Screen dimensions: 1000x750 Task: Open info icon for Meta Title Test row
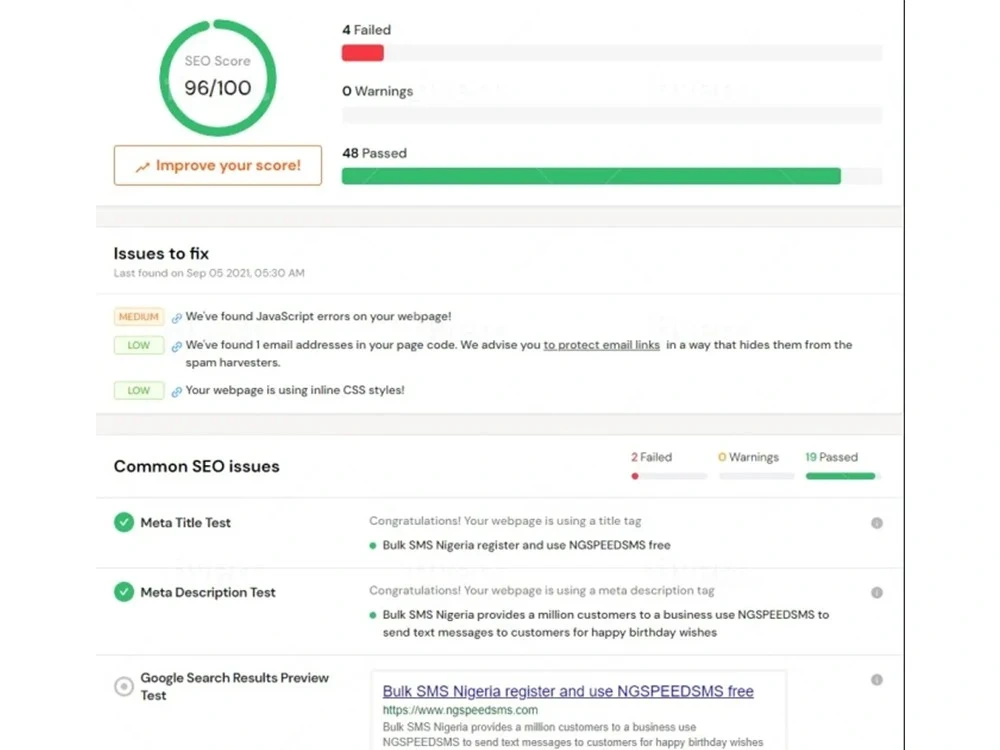[877, 523]
